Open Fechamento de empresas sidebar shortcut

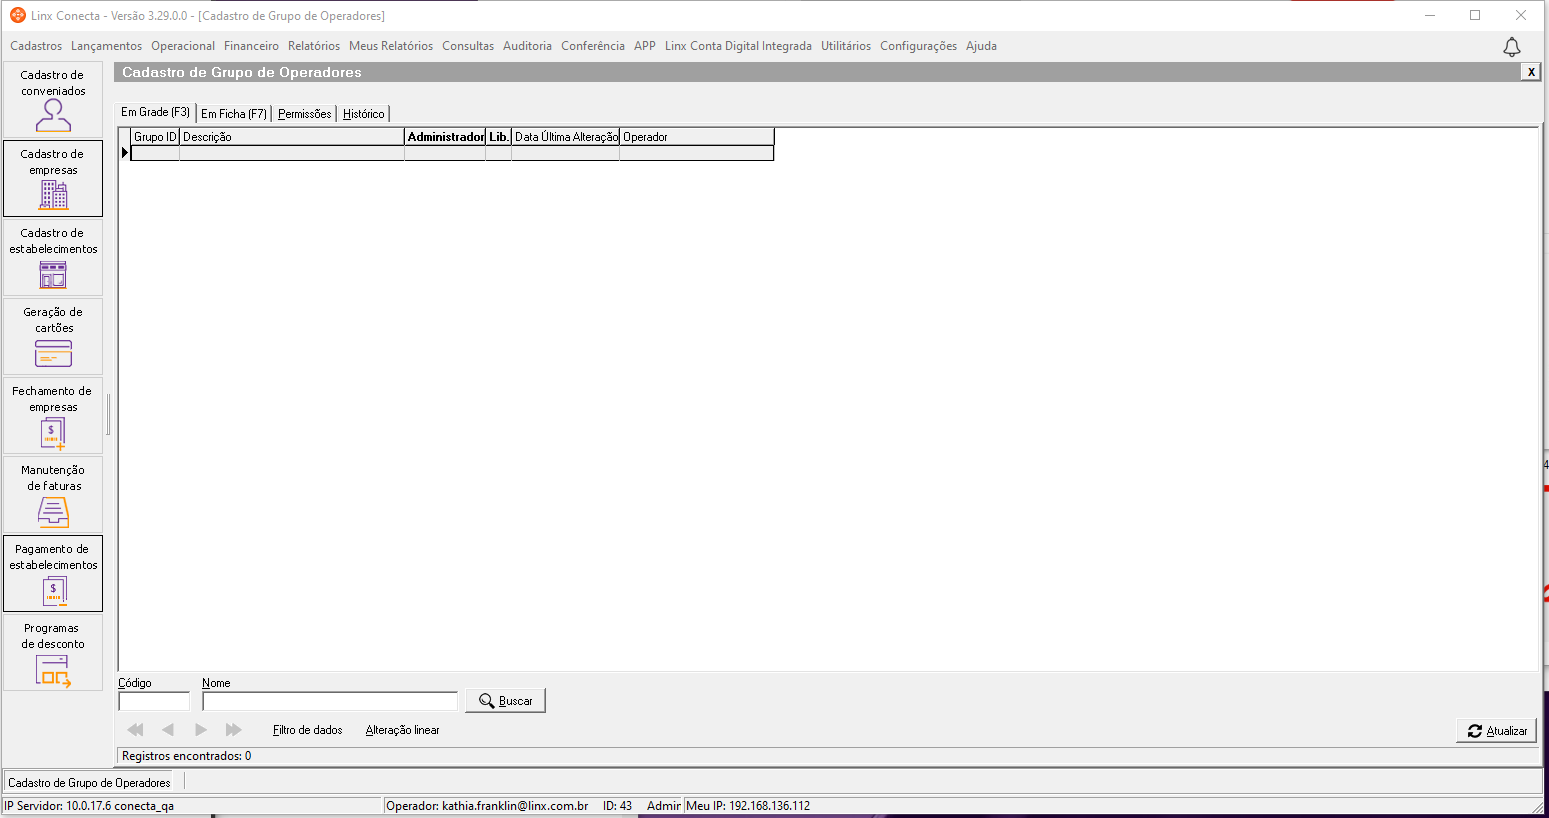click(x=53, y=416)
